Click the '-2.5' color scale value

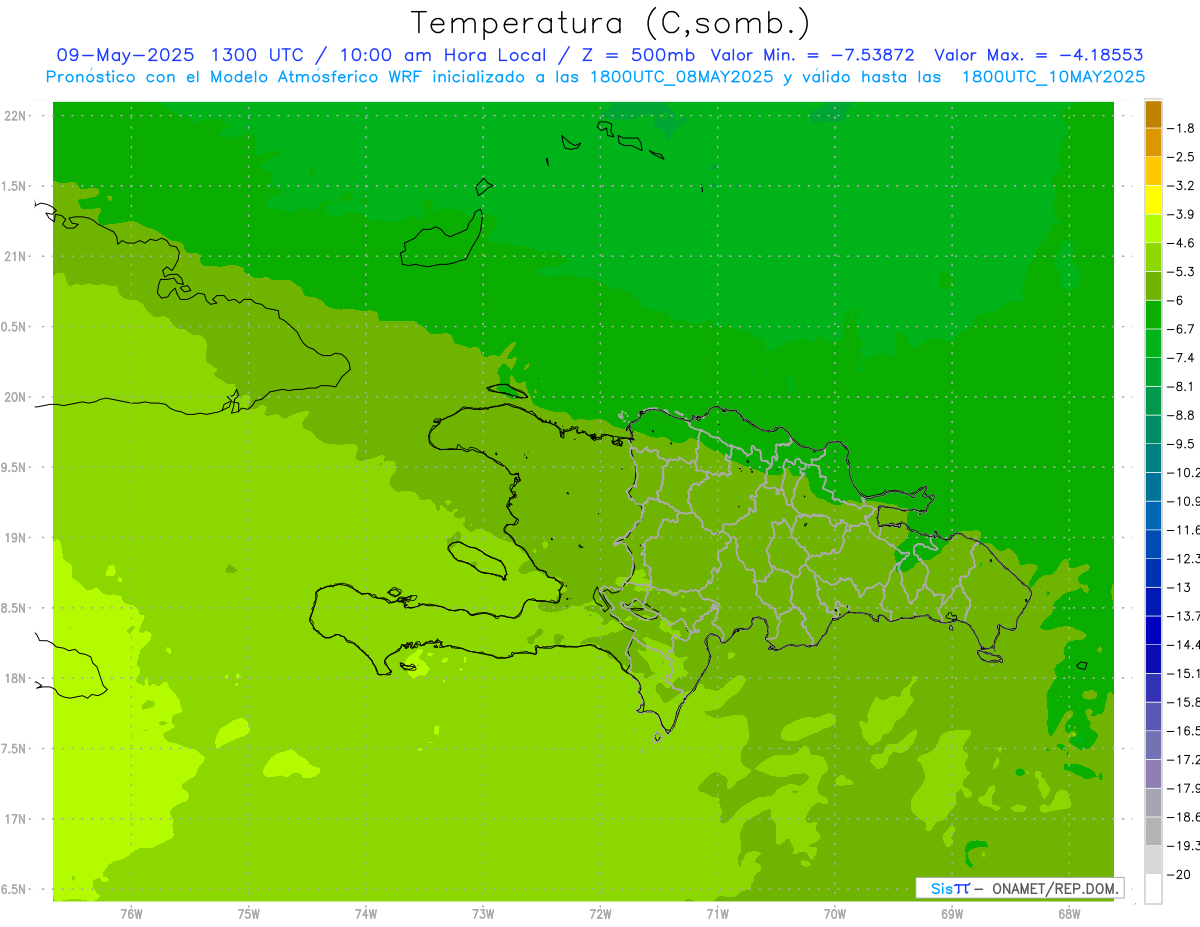click(x=1182, y=157)
